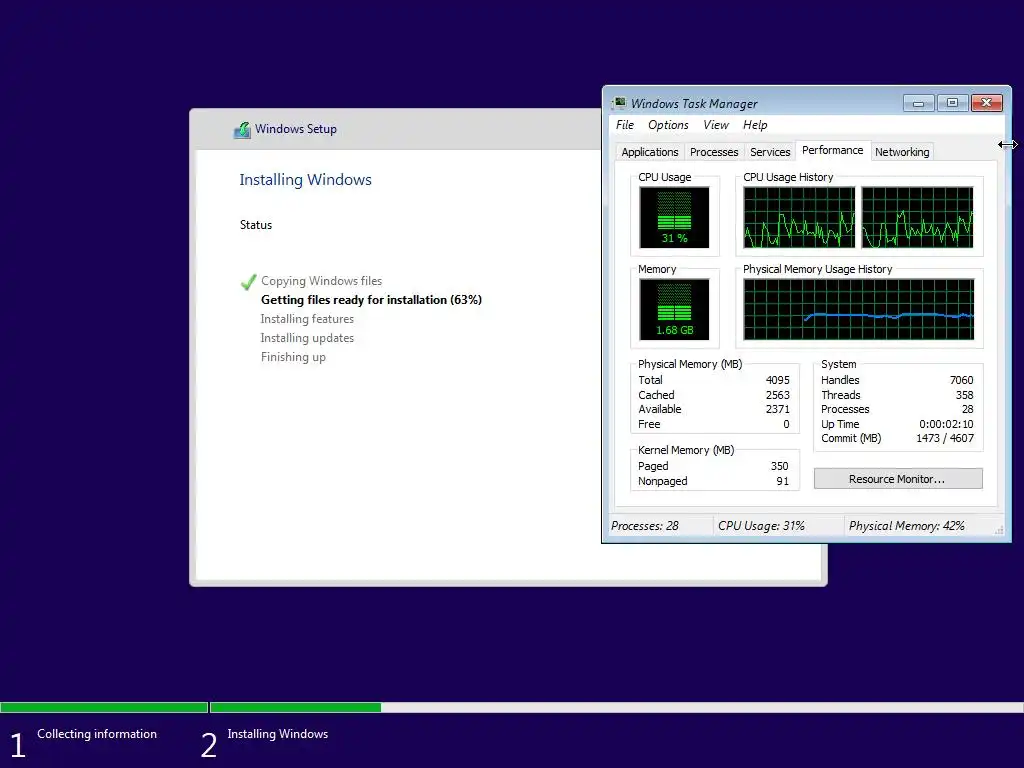The width and height of the screenshot is (1024, 768).
Task: Maximize the Windows Task Manager window
Action: (952, 103)
